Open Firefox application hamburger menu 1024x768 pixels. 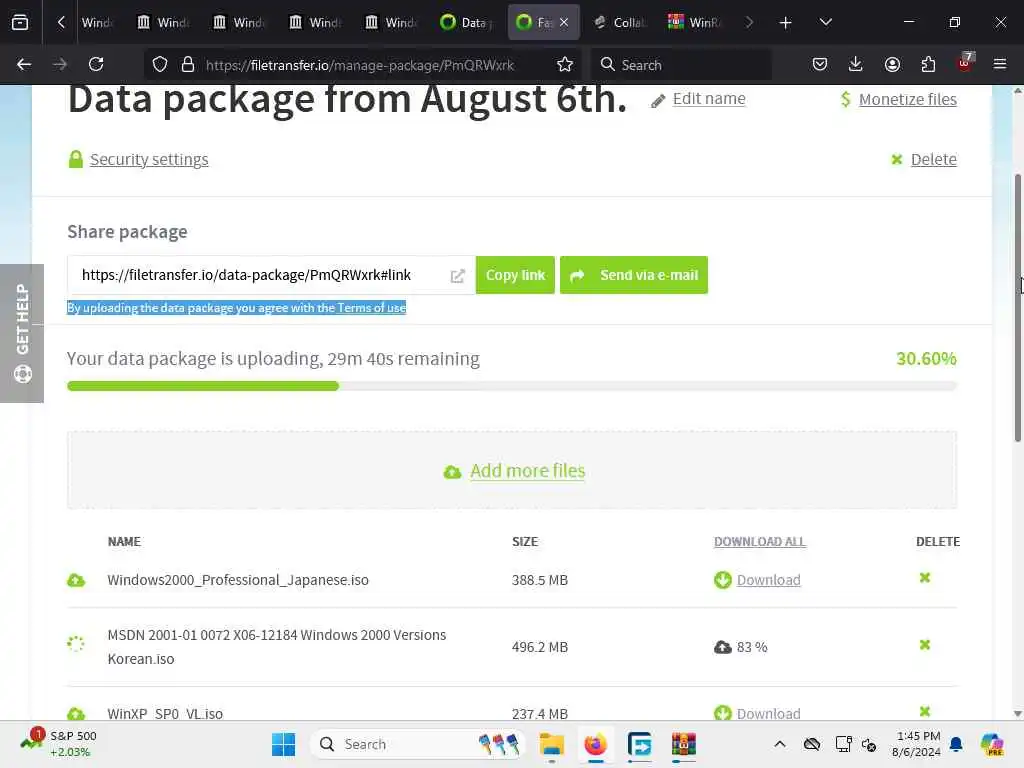pyautogui.click(x=1000, y=64)
